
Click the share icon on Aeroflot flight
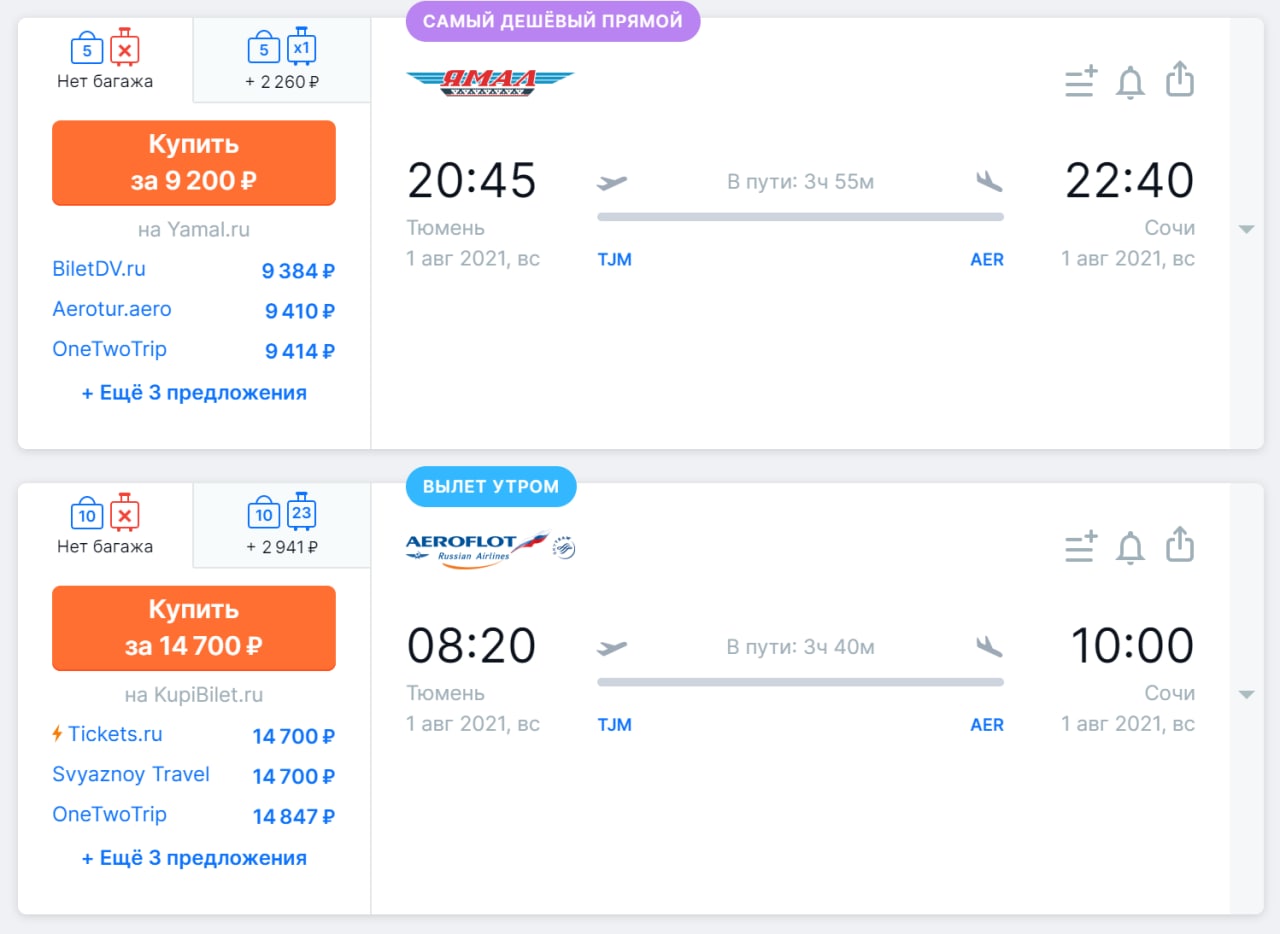(1181, 545)
